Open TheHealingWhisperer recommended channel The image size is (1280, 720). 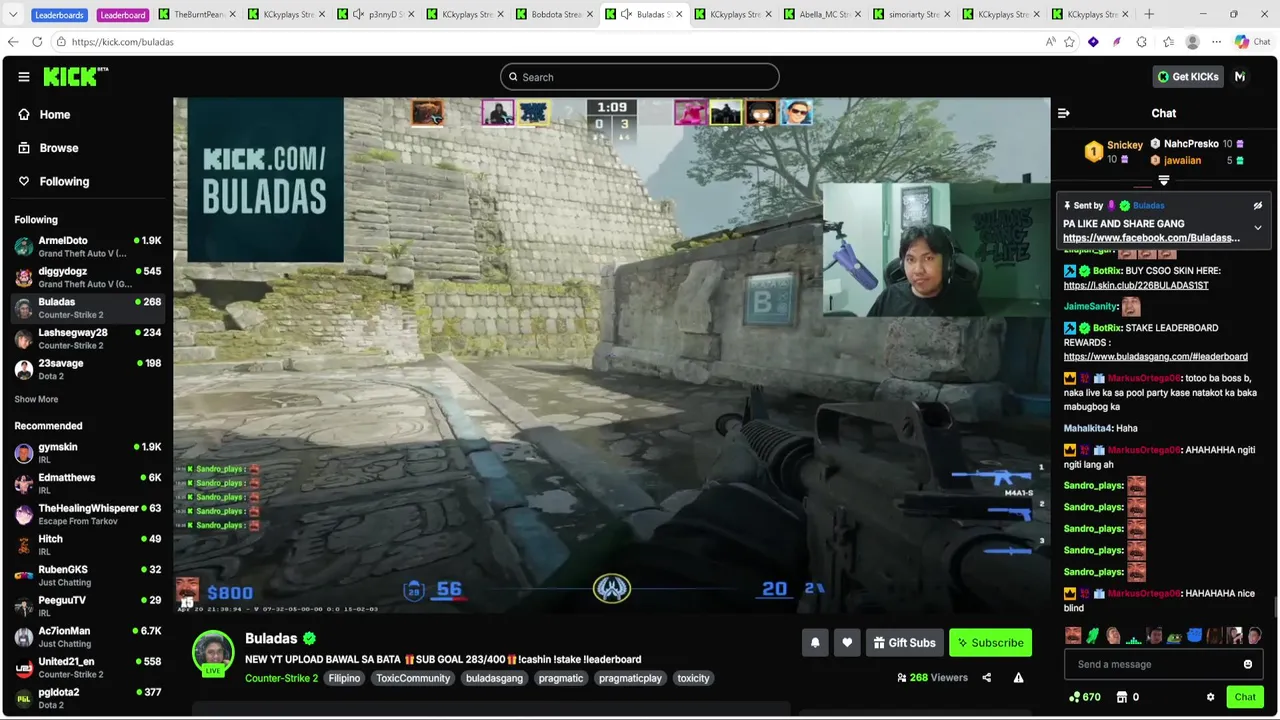[87, 514]
